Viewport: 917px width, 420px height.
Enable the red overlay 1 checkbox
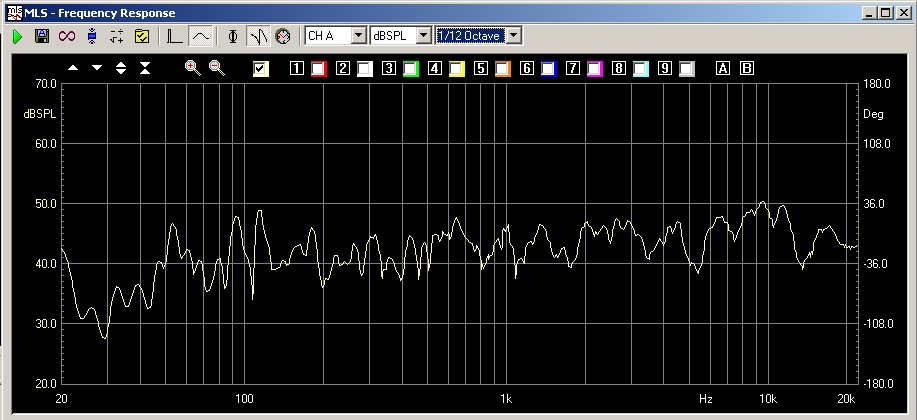(318, 69)
